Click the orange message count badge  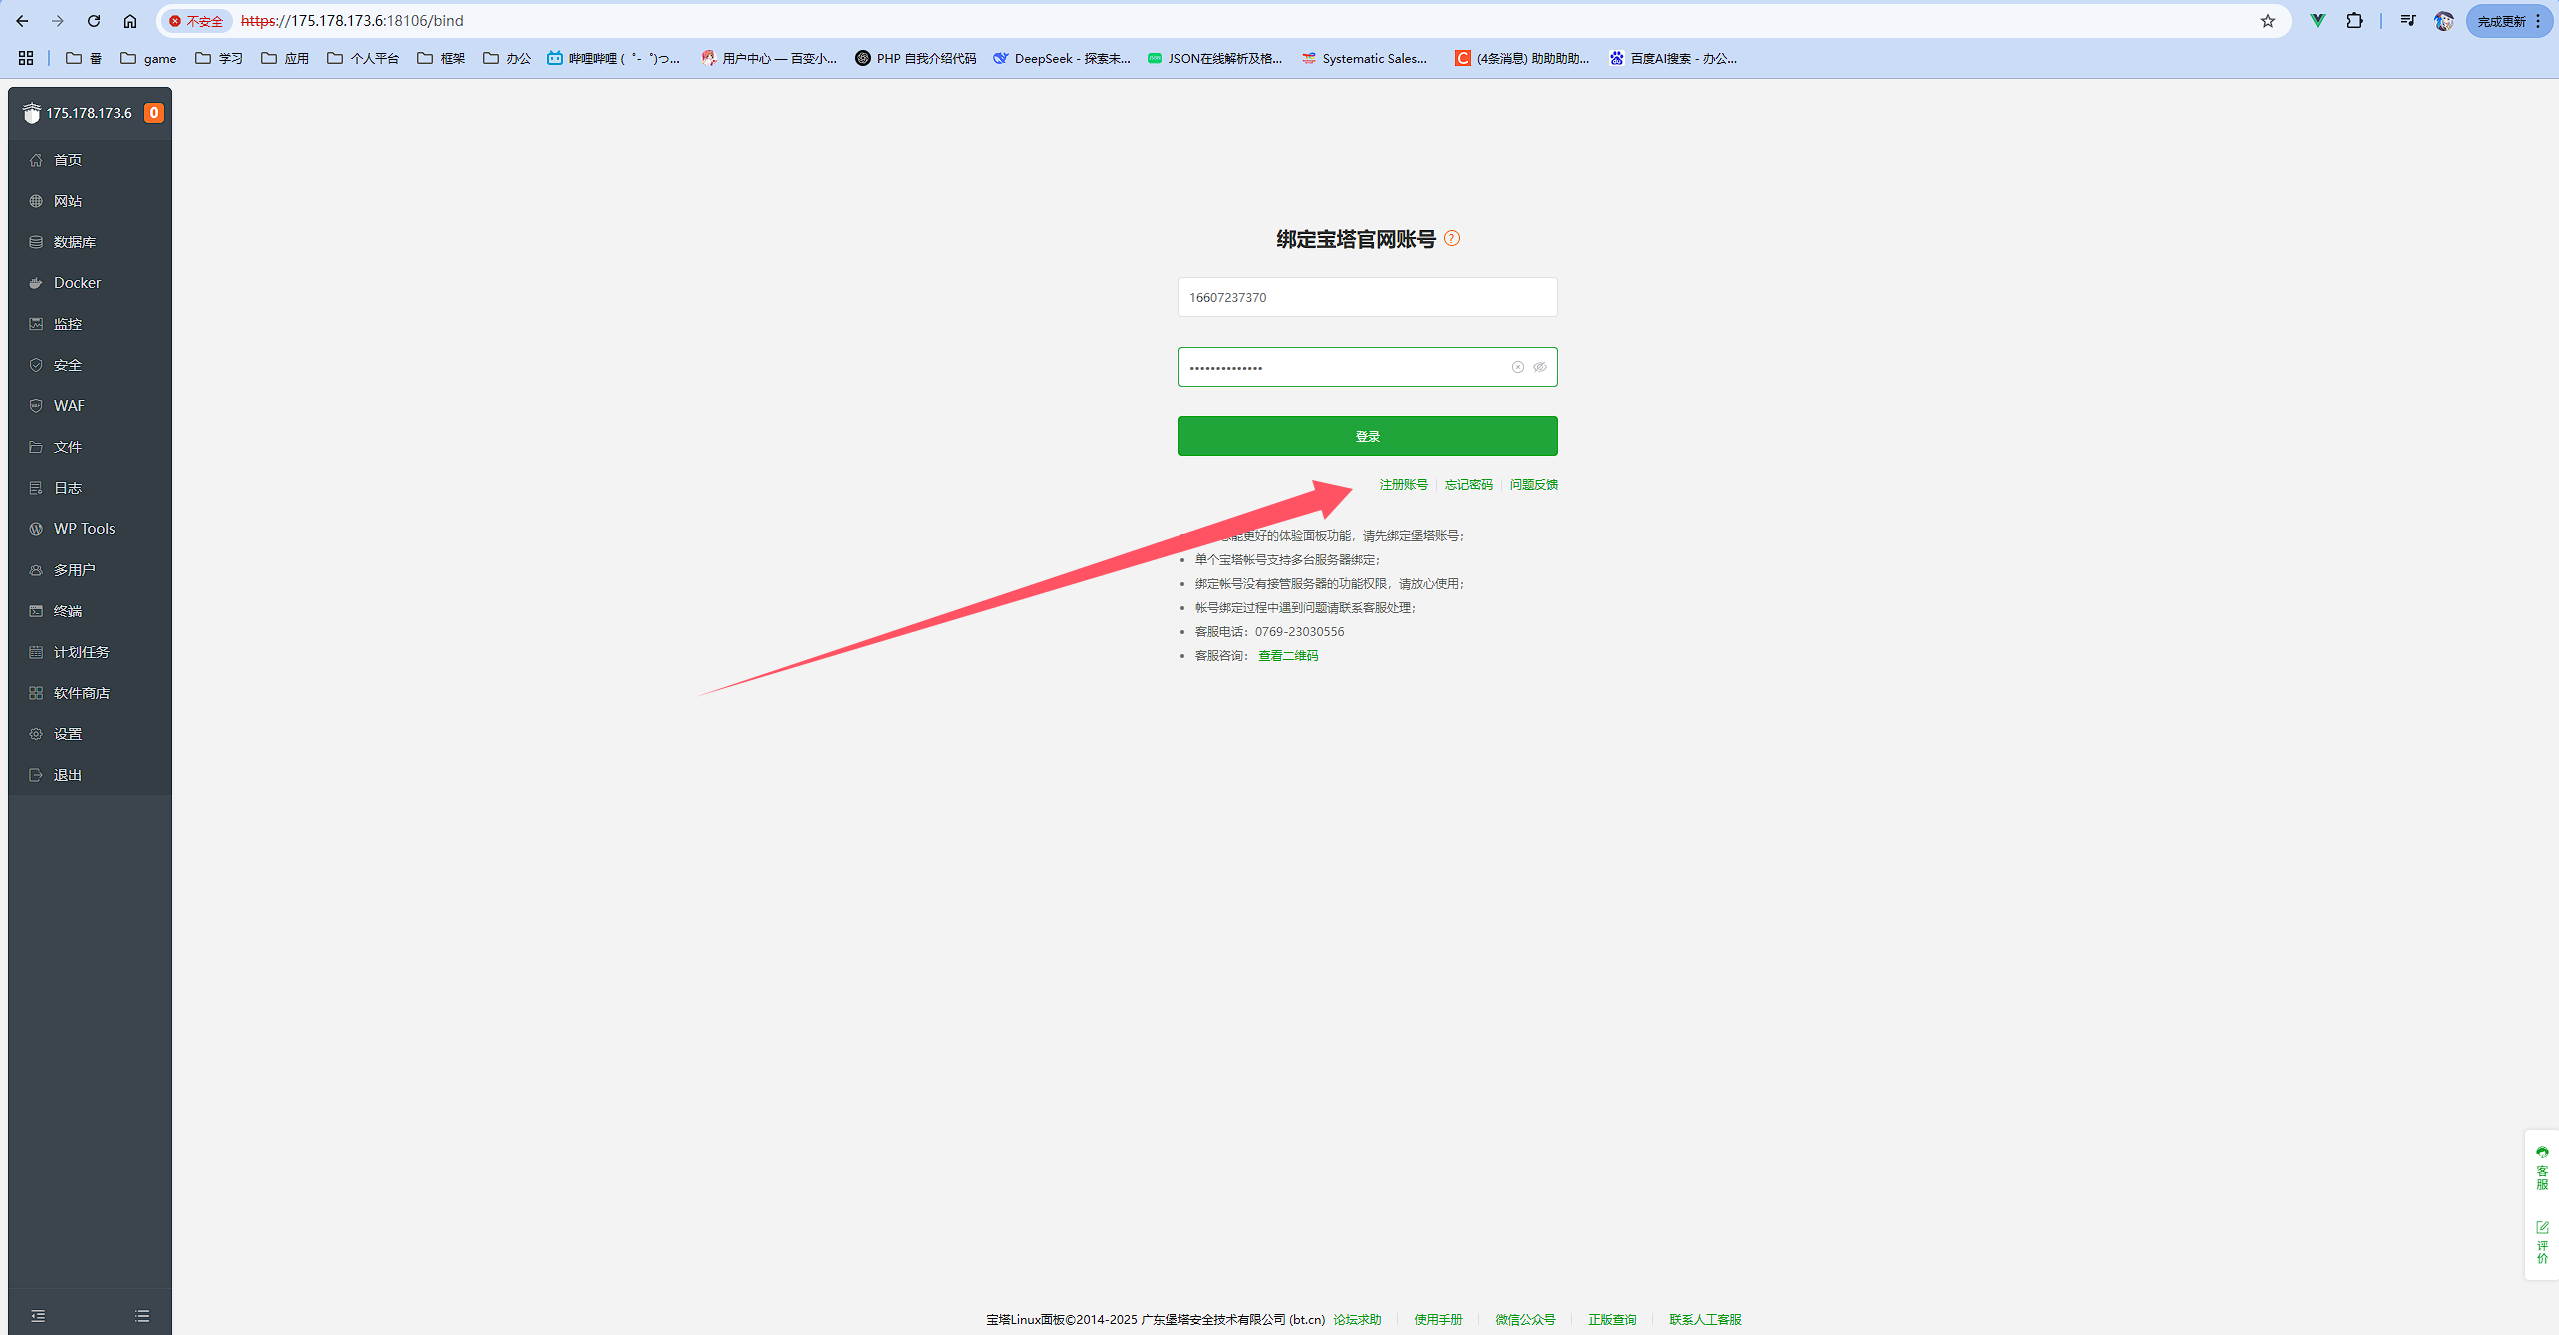click(153, 113)
